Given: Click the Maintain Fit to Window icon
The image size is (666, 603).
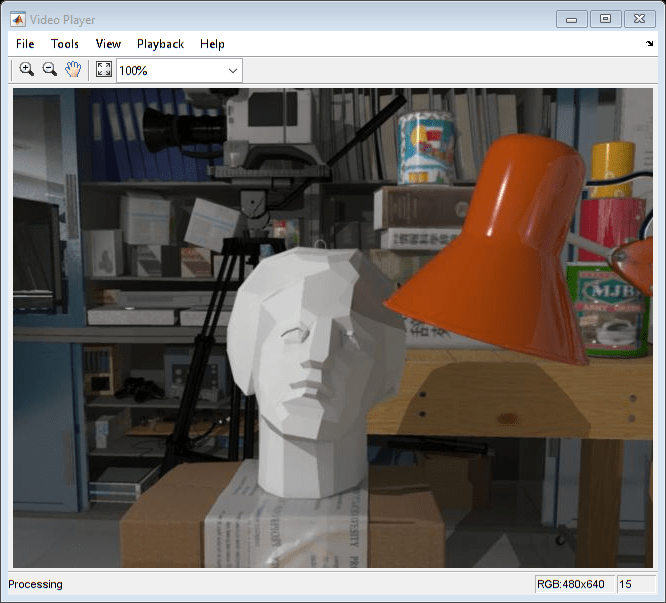Looking at the screenshot, I should click(104, 69).
